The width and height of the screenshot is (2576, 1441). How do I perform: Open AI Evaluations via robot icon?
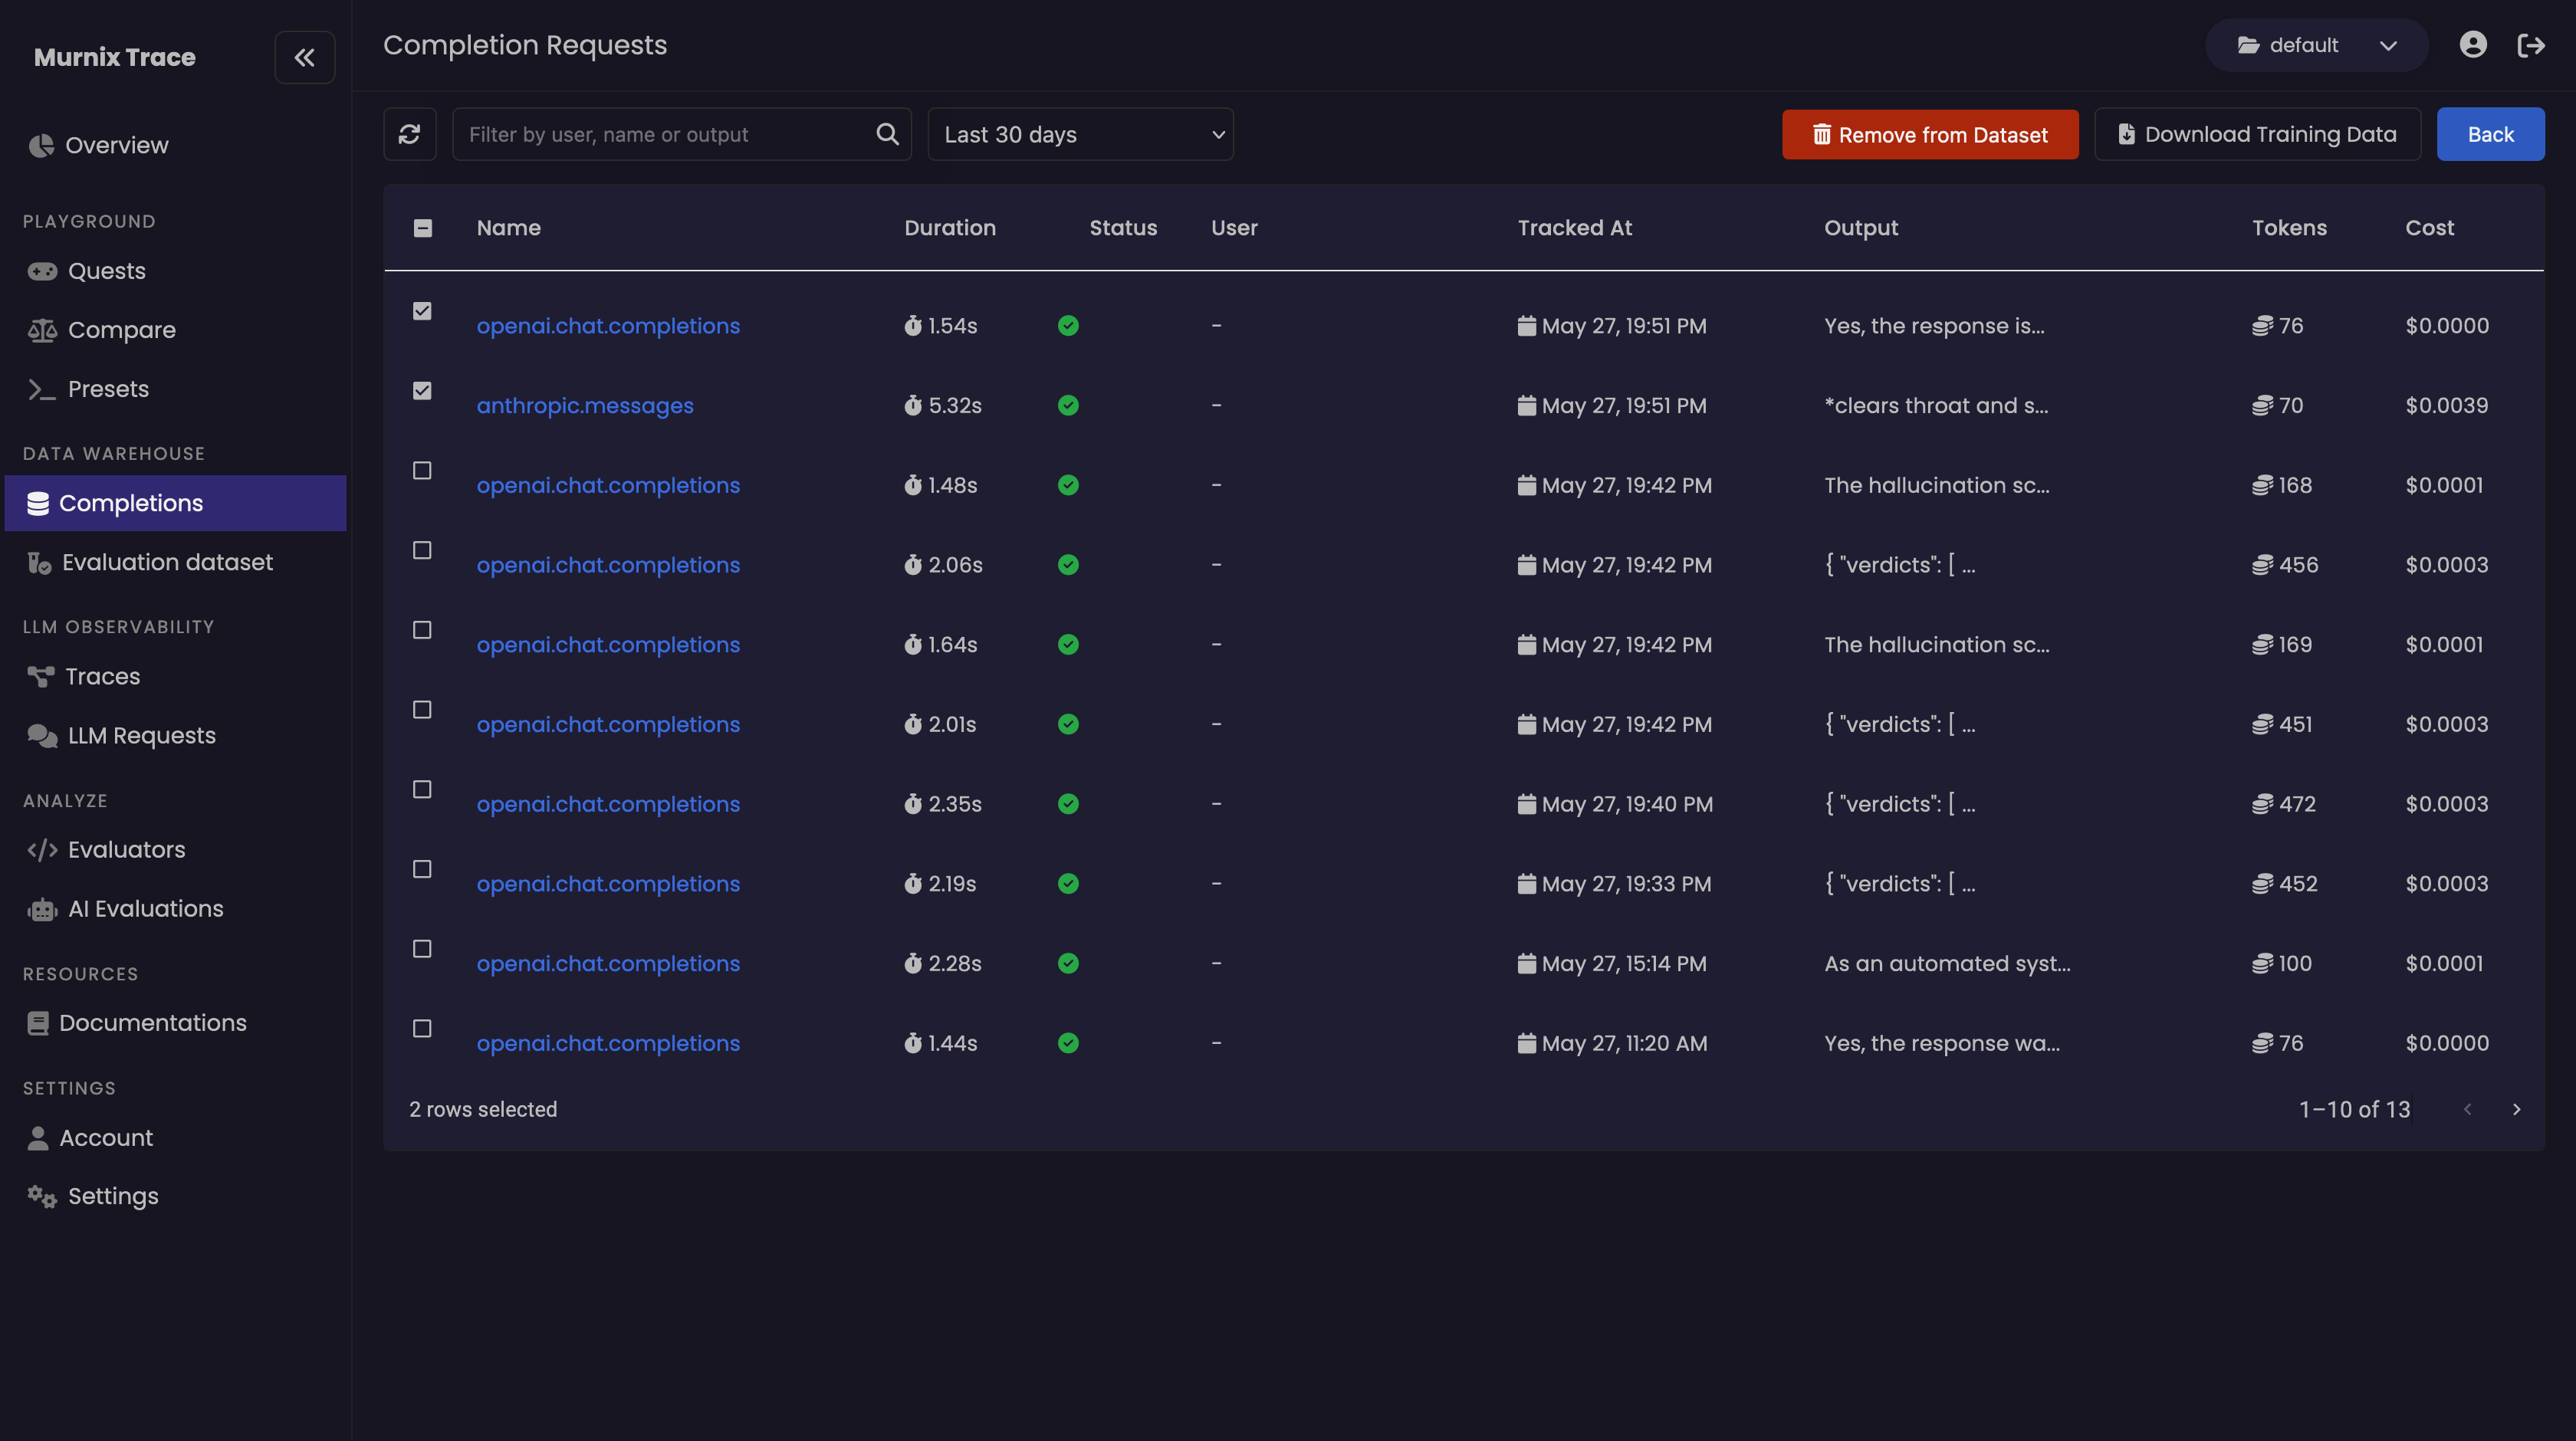[42, 909]
